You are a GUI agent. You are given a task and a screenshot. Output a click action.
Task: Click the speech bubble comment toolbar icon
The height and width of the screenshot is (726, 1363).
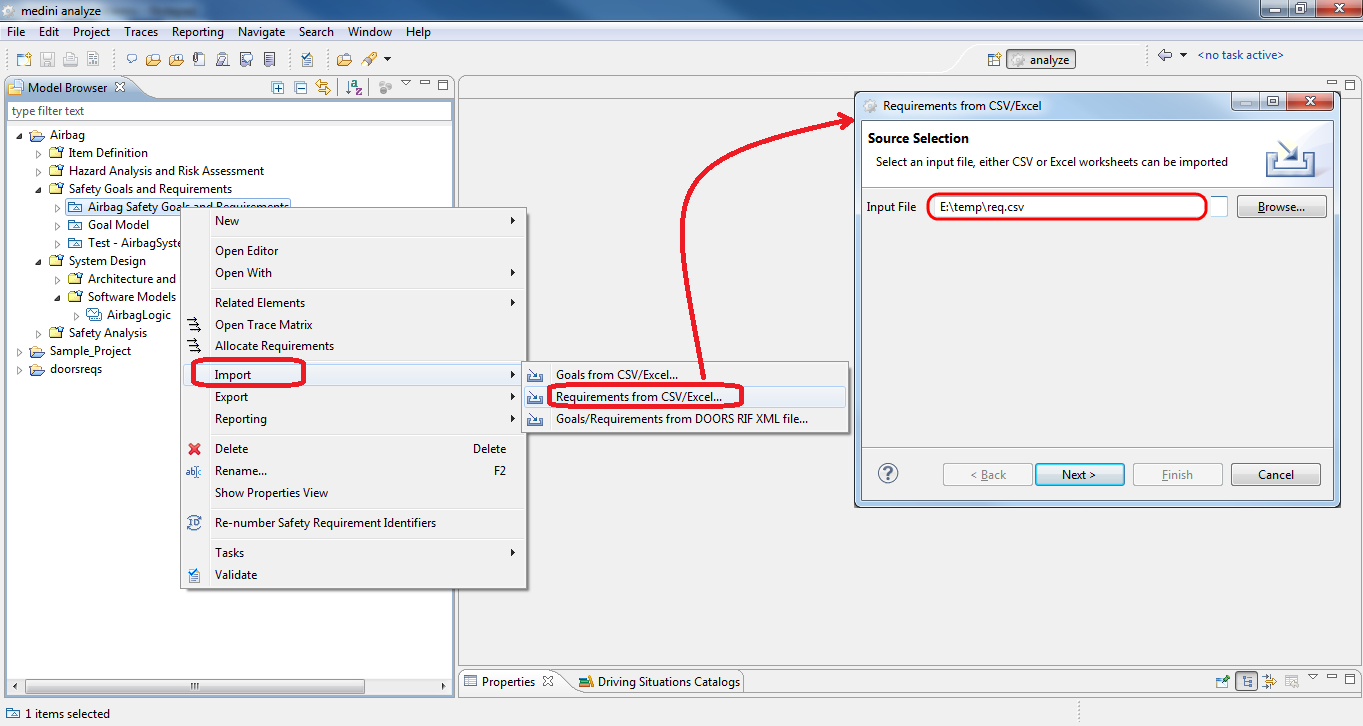pyautogui.click(x=132, y=60)
